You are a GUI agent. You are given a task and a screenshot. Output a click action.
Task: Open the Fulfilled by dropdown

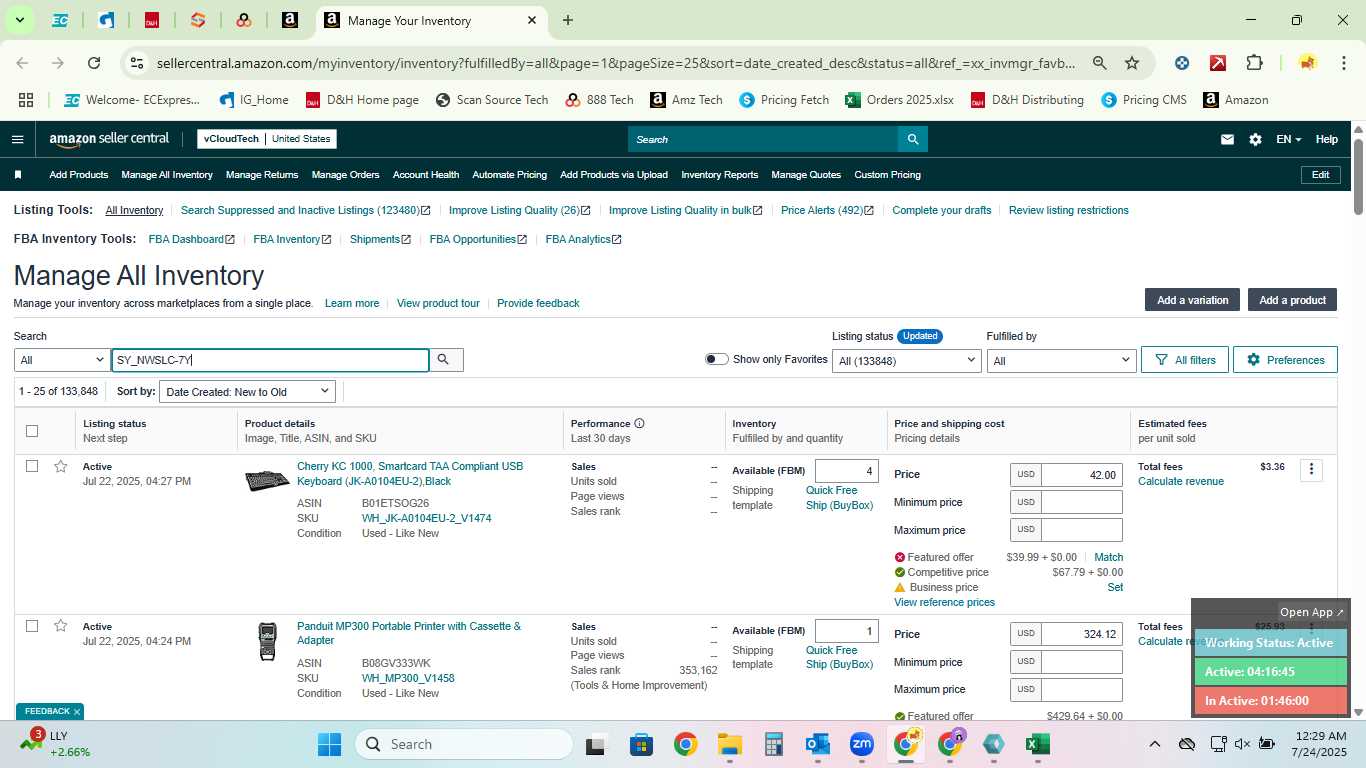click(x=1060, y=360)
